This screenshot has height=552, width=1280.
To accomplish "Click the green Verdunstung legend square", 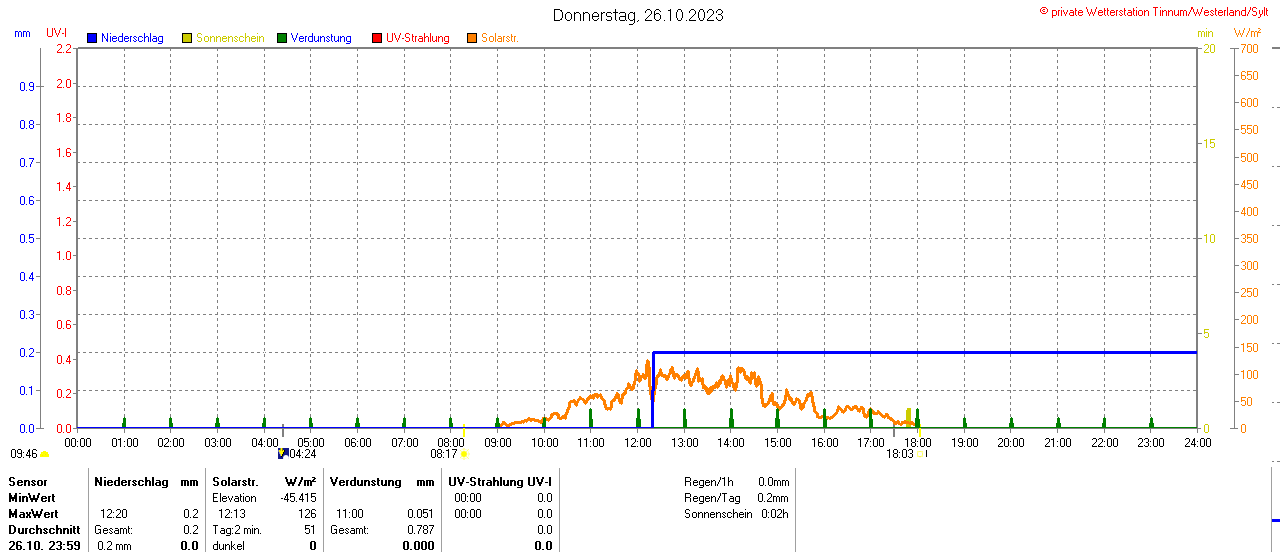I will tap(282, 38).
